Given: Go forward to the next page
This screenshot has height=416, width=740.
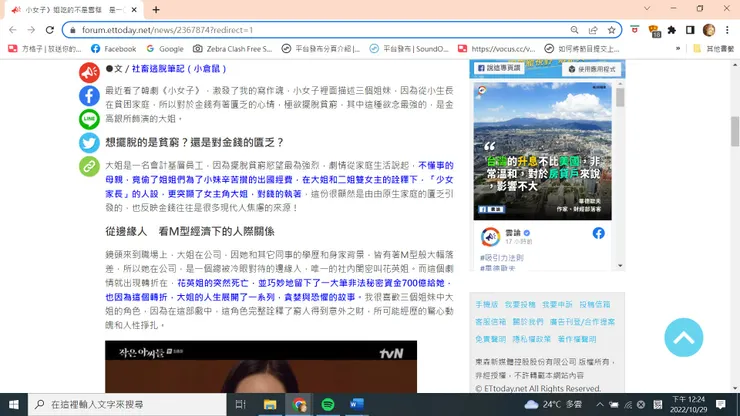Looking at the screenshot, I should click(x=31, y=30).
